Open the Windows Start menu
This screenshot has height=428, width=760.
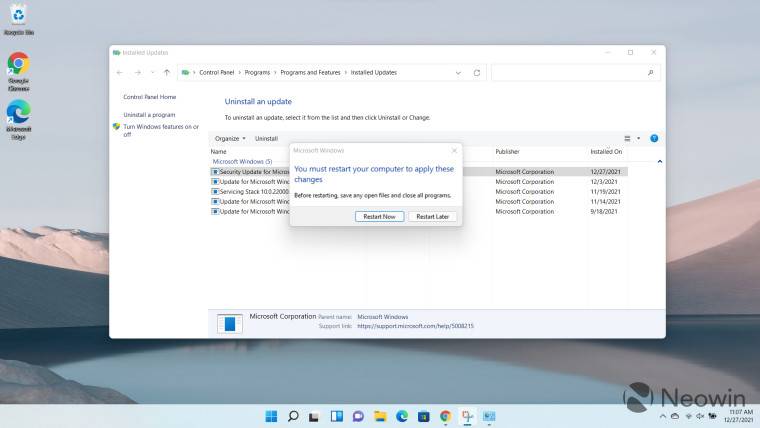[x=271, y=416]
